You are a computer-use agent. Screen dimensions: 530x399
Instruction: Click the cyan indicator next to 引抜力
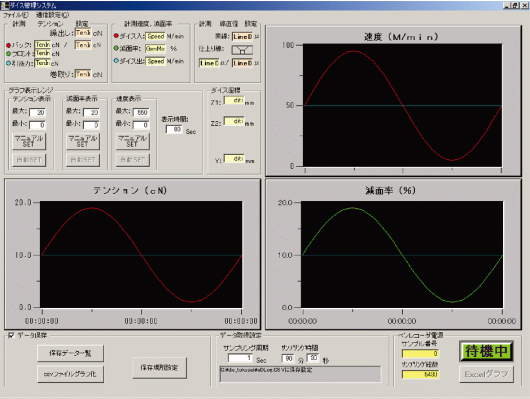point(9,63)
